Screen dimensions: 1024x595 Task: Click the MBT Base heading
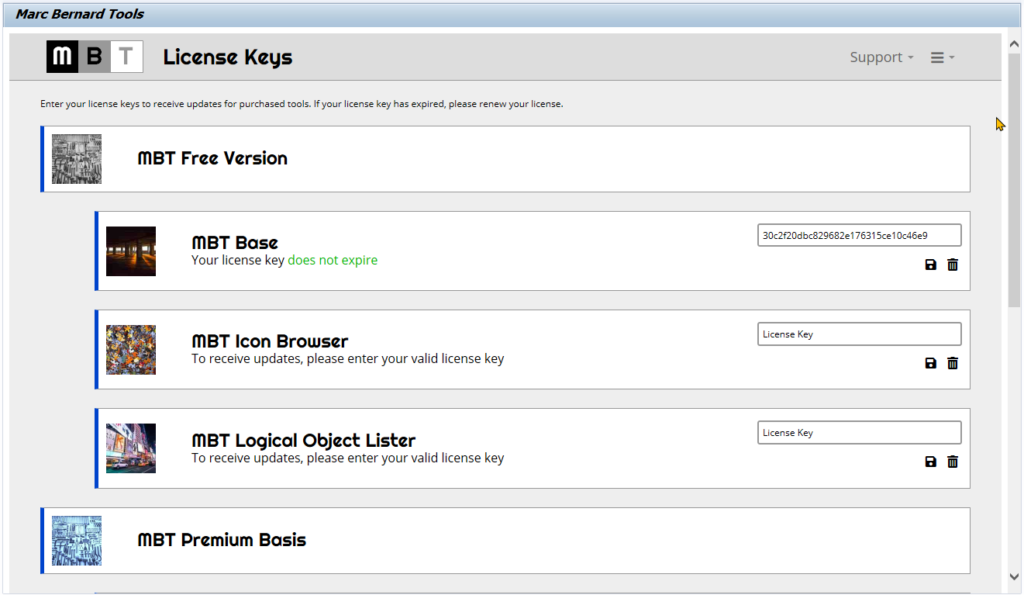(x=235, y=242)
